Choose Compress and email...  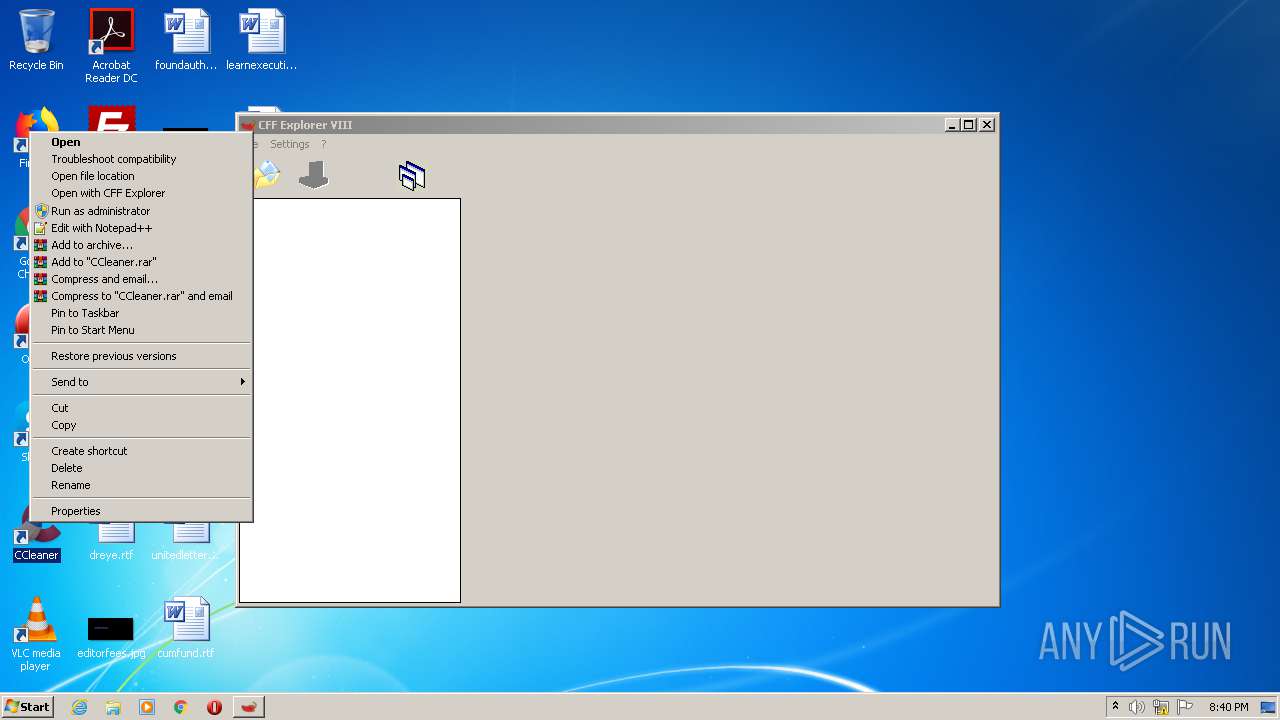coord(141,279)
